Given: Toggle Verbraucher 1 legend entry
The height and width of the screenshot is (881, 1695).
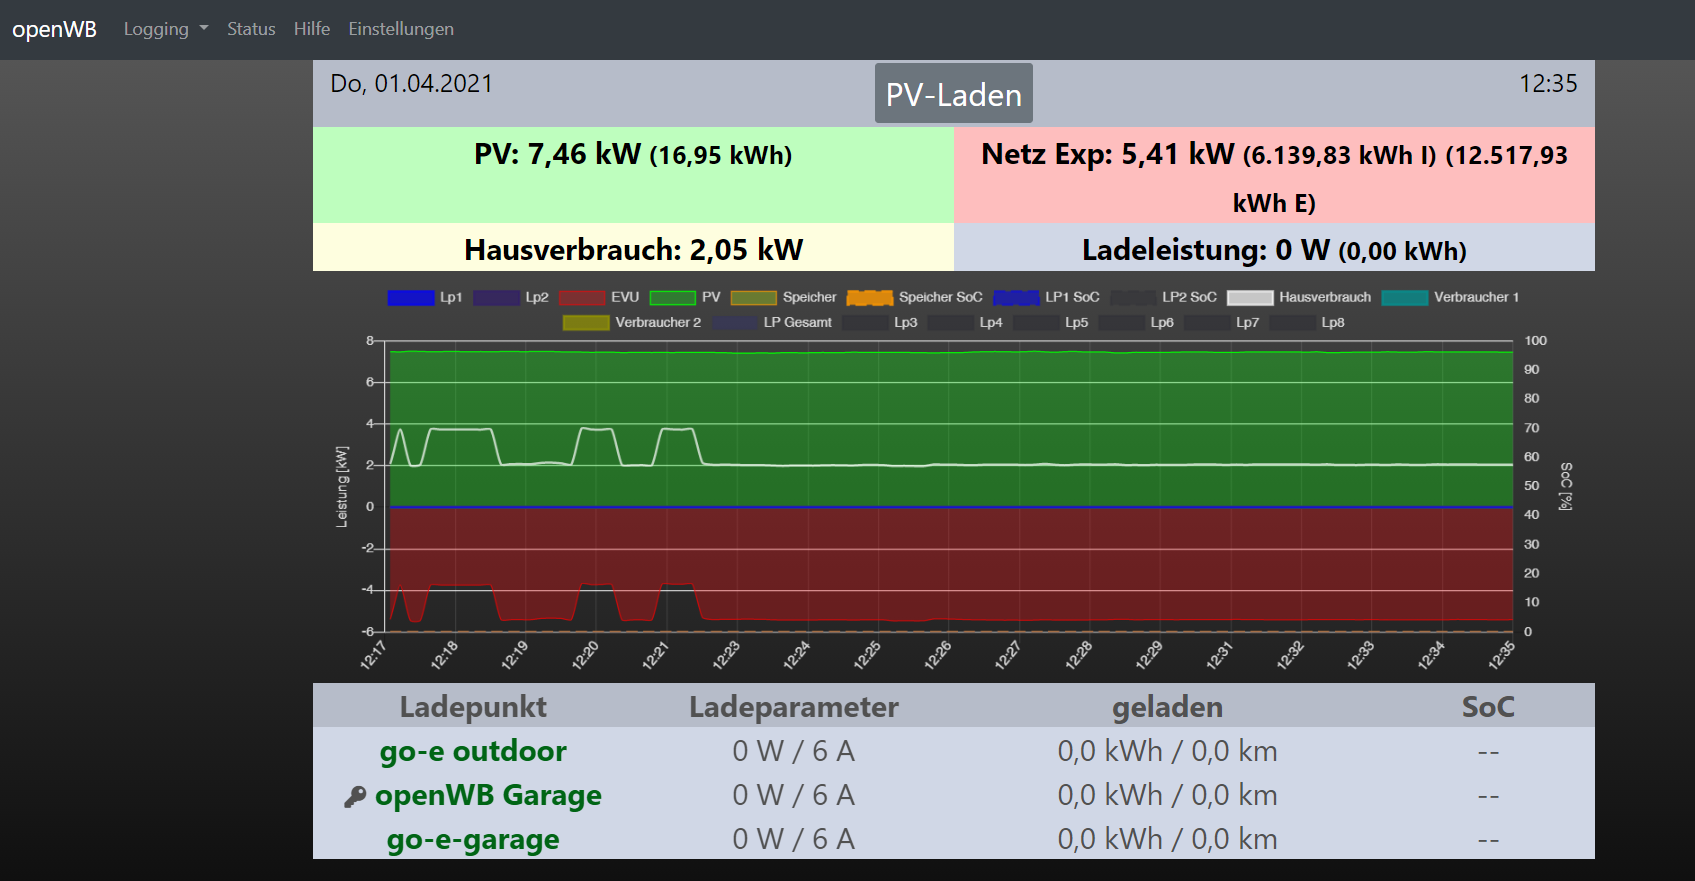Looking at the screenshot, I should click(1450, 297).
